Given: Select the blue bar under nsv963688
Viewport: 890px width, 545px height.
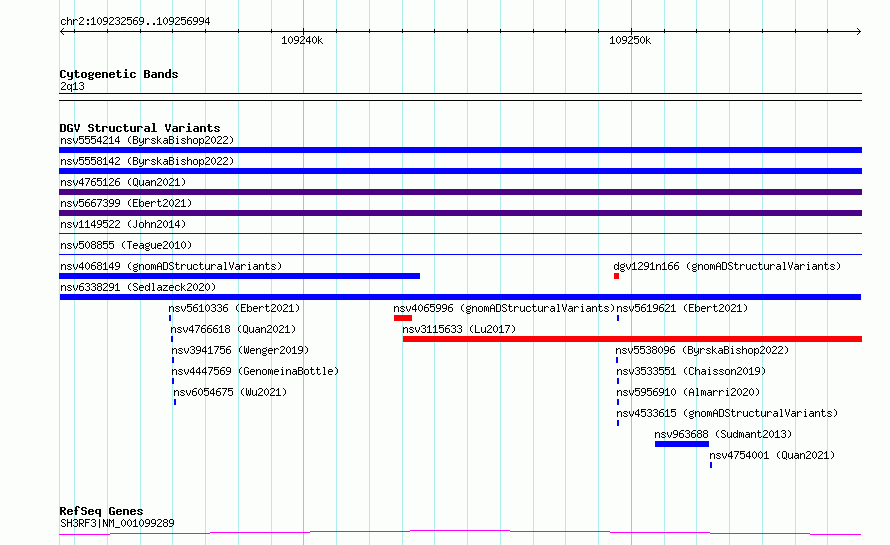Looking at the screenshot, I should click(x=682, y=444).
